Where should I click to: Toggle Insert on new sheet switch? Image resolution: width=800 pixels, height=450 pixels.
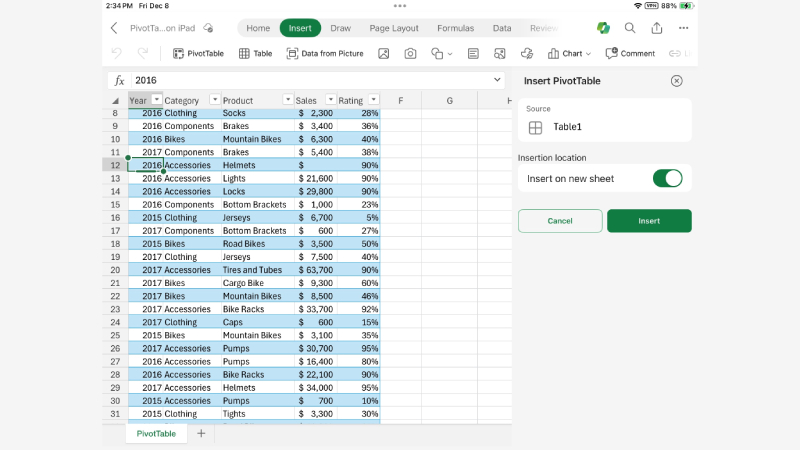point(667,179)
